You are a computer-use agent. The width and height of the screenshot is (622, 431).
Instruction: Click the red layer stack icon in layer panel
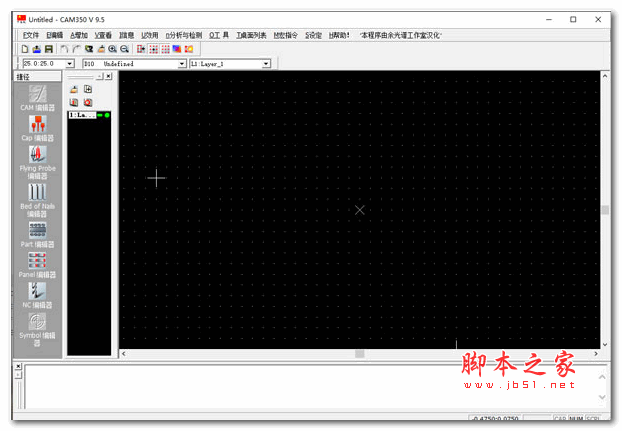click(74, 102)
